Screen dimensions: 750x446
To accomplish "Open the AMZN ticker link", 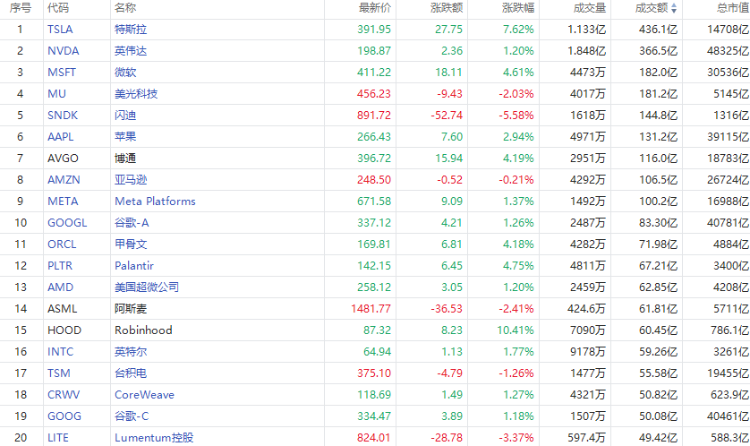I will click(64, 180).
